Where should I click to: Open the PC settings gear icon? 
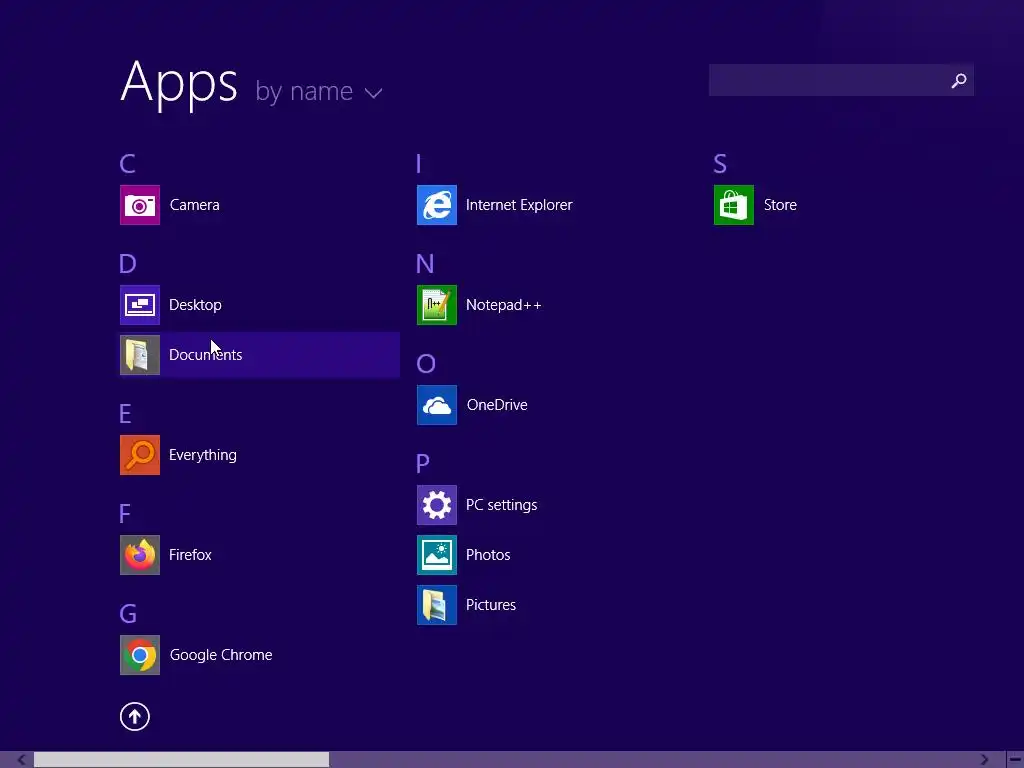point(437,505)
